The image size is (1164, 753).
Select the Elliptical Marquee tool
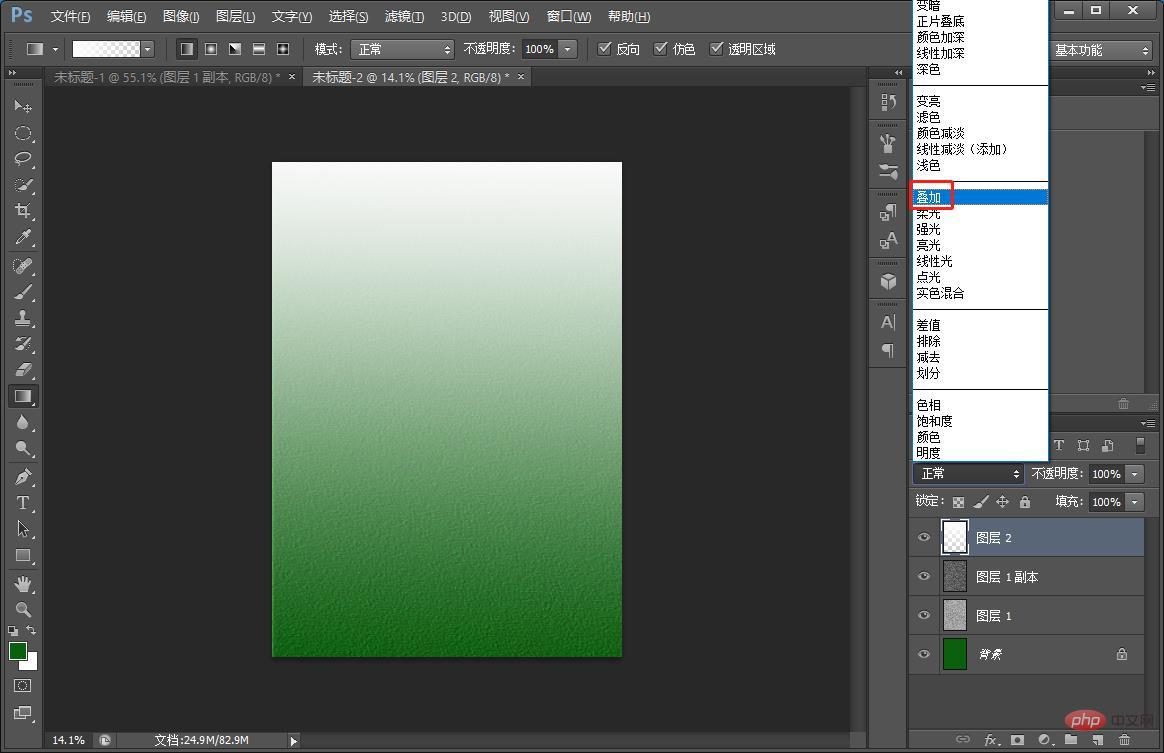(22, 134)
